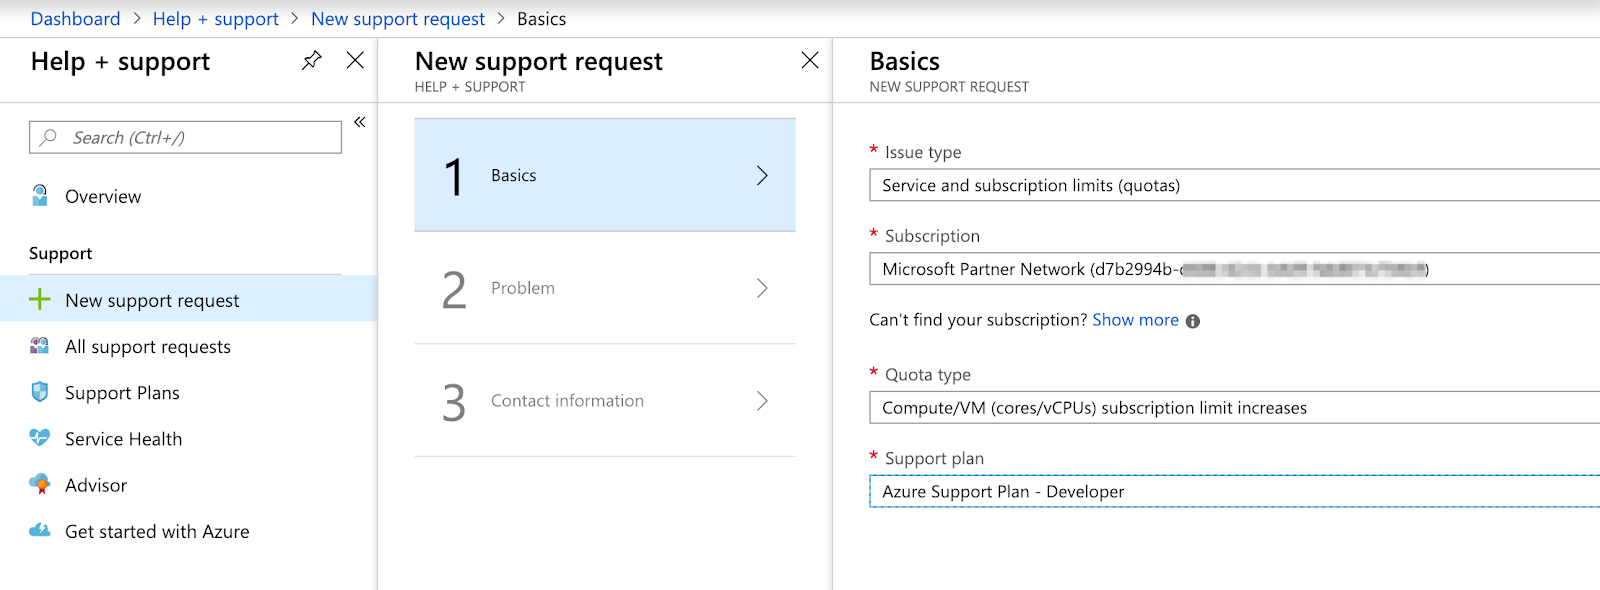
Task: Open the Subscription dropdown
Action: tap(1234, 269)
